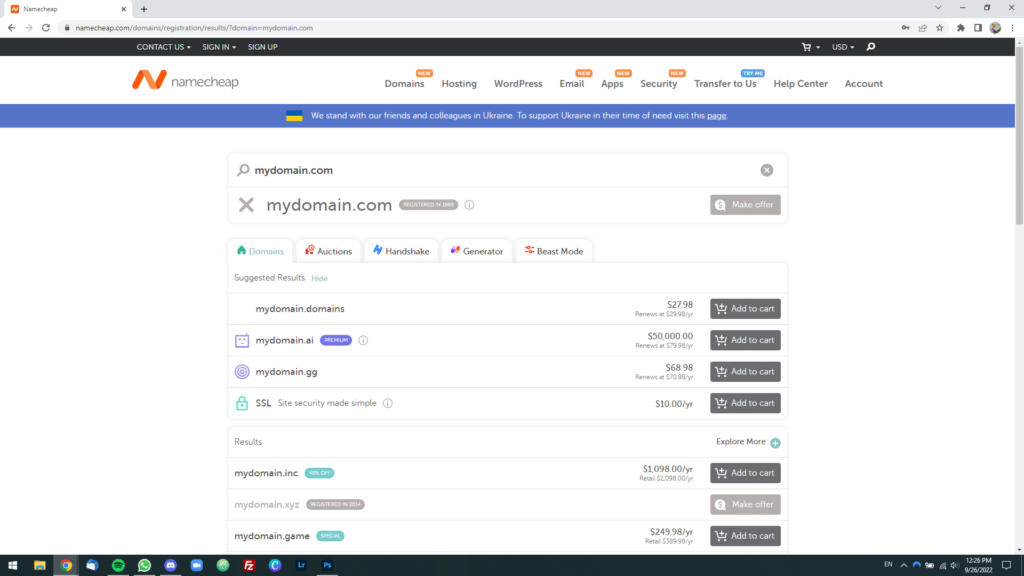Add mydomain.gg to cart
Image resolution: width=1024 pixels, height=576 pixels.
[x=745, y=372]
